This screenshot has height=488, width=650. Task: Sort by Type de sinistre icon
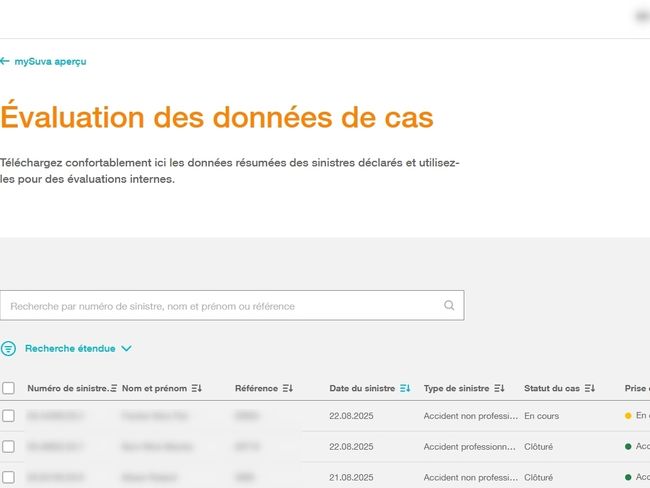[x=499, y=388]
